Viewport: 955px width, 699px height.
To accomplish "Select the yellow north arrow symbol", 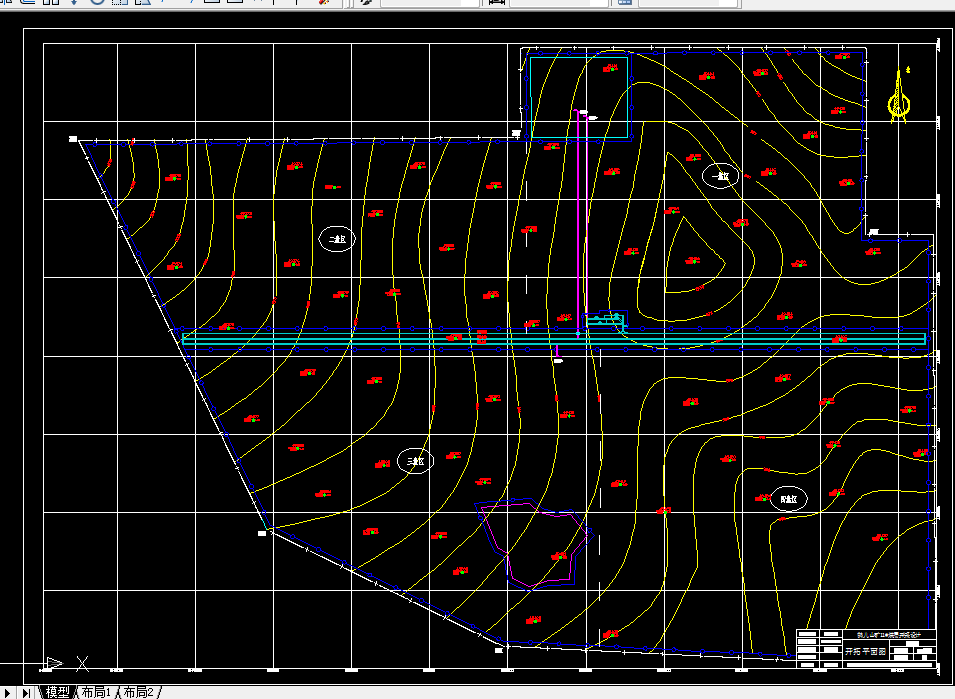I will [x=899, y=96].
